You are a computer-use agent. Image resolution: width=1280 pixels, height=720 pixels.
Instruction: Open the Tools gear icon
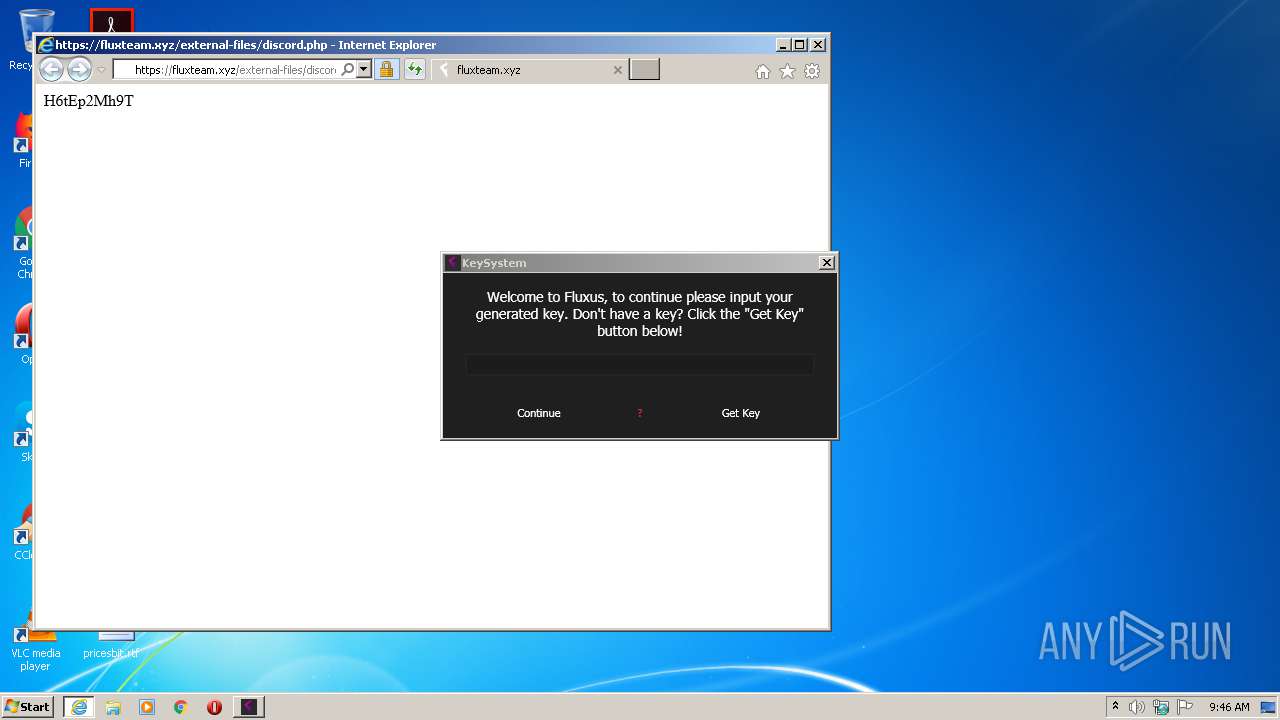click(x=812, y=71)
